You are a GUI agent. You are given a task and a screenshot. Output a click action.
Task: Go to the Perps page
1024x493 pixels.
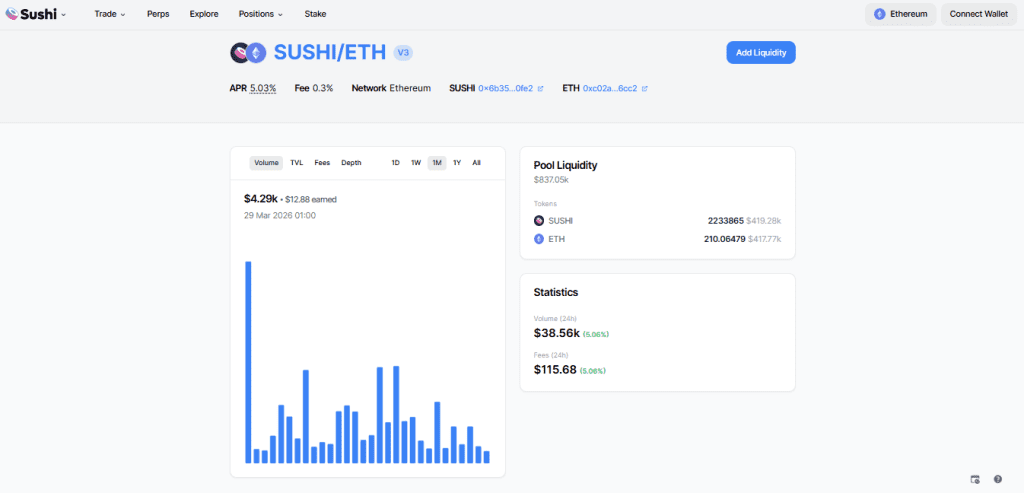coord(158,14)
